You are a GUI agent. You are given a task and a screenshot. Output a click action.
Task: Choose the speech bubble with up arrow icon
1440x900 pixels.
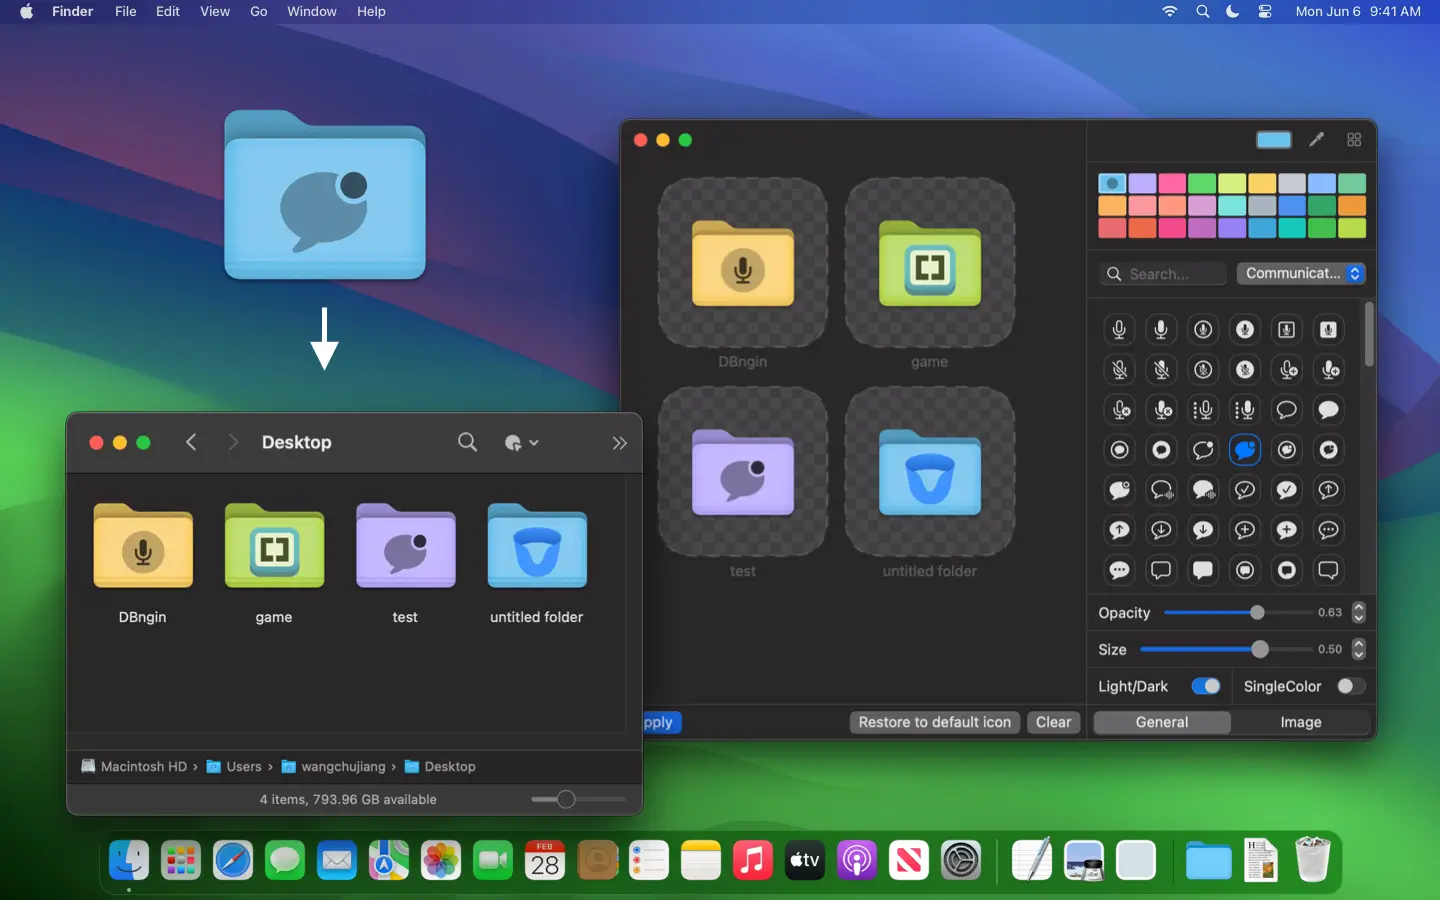(1329, 490)
